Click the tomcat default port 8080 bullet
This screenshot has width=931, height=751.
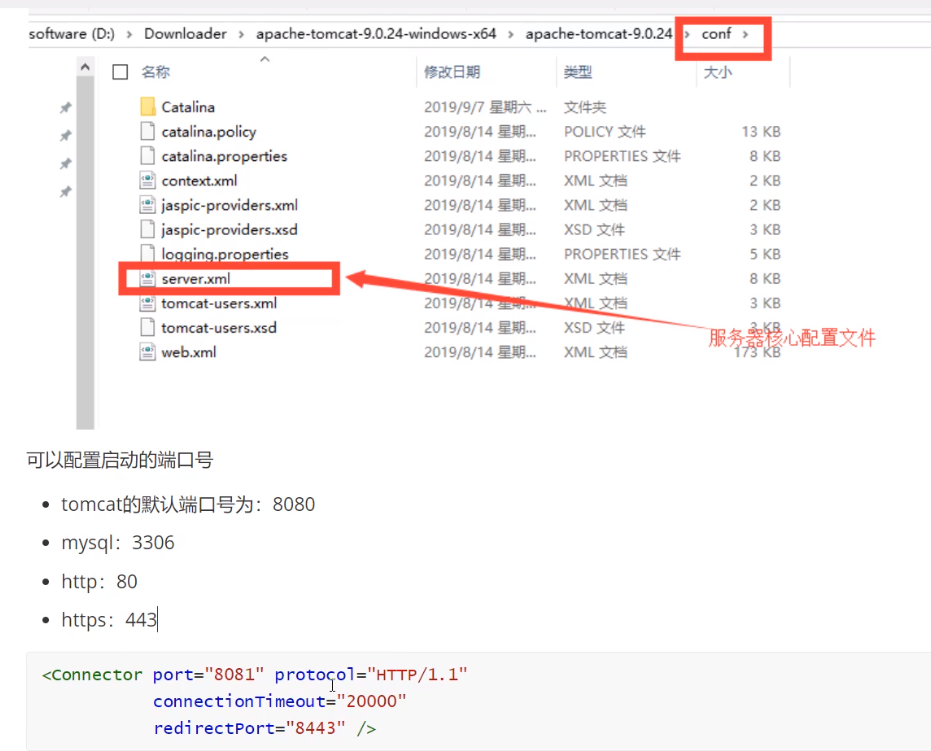point(188,505)
